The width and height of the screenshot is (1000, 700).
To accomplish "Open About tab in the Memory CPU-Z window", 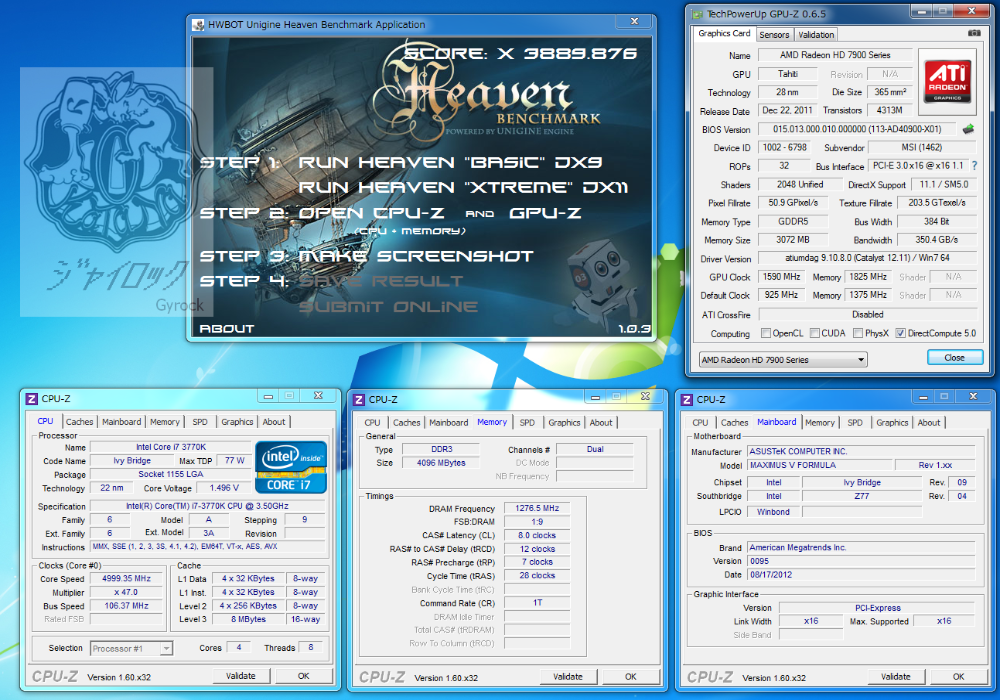I will (x=601, y=423).
